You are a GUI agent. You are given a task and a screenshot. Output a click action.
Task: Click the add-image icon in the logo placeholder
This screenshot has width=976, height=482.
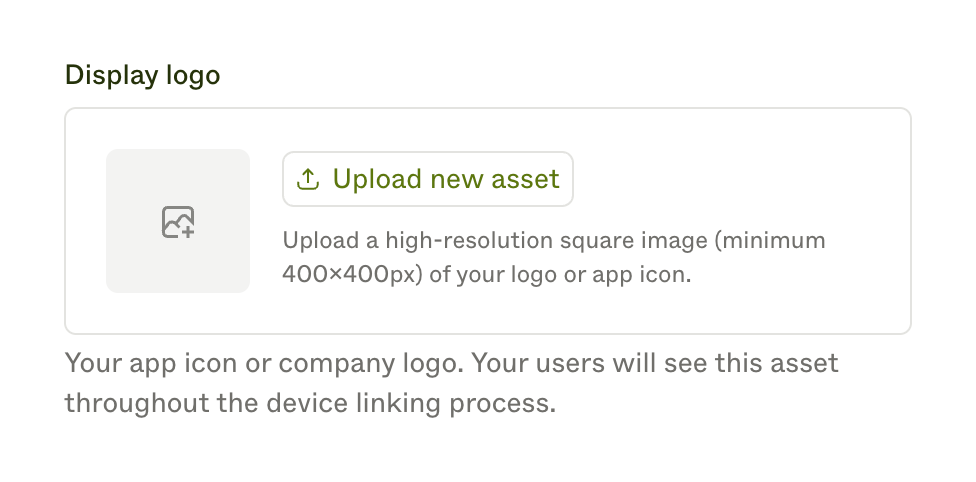coord(178,221)
